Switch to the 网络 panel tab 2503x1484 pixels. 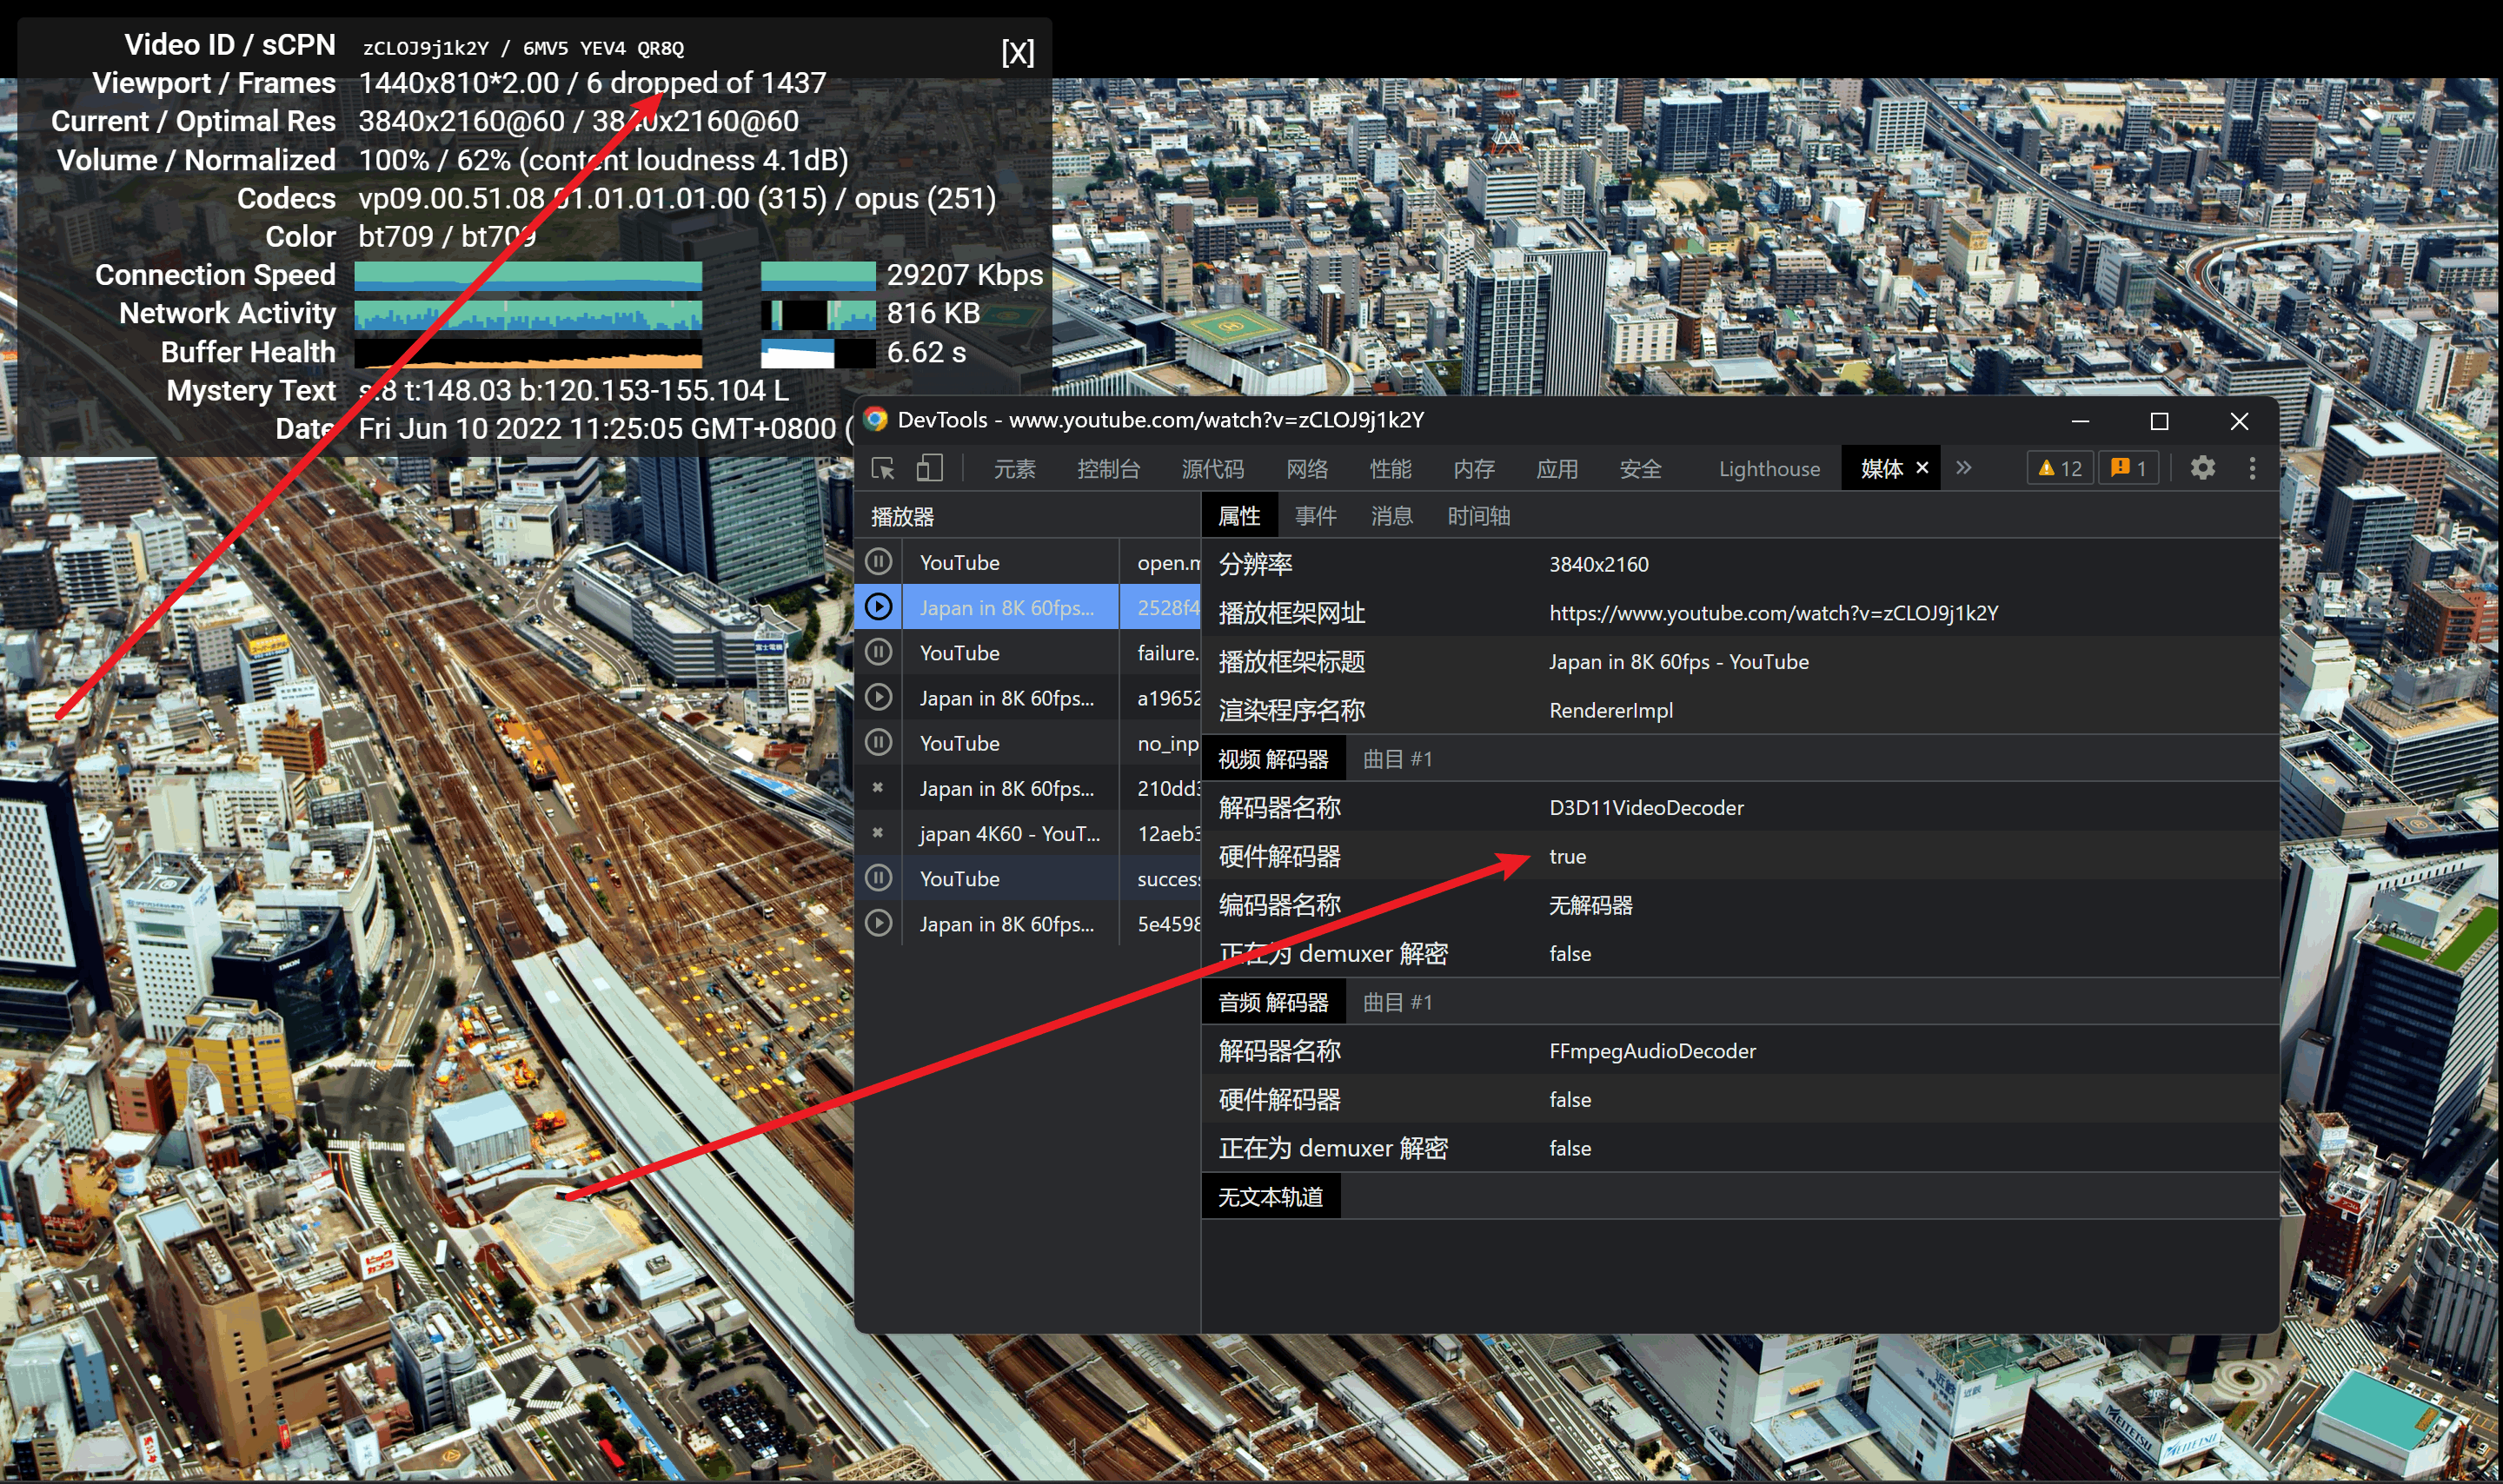[1307, 469]
